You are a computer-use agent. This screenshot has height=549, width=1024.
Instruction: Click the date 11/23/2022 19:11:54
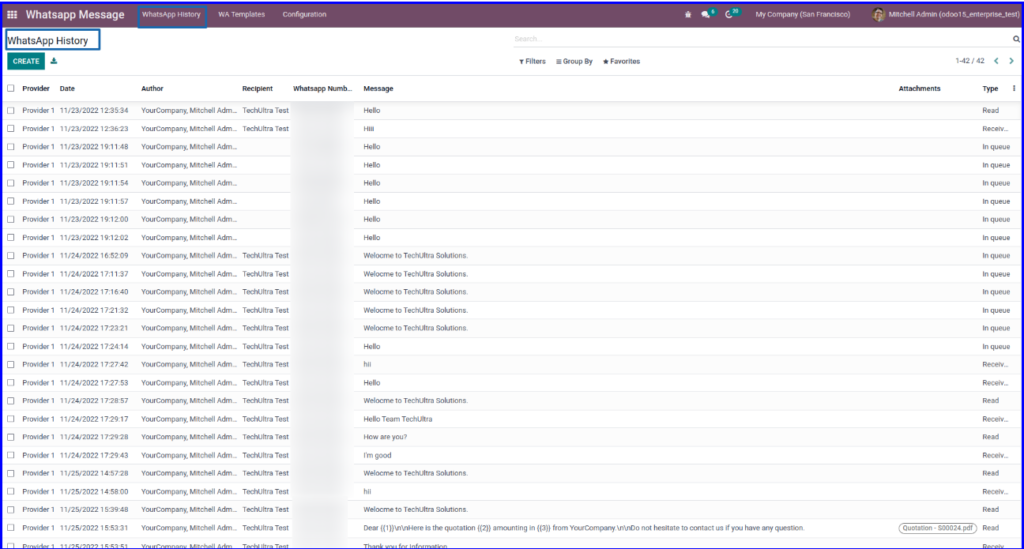click(x=94, y=183)
